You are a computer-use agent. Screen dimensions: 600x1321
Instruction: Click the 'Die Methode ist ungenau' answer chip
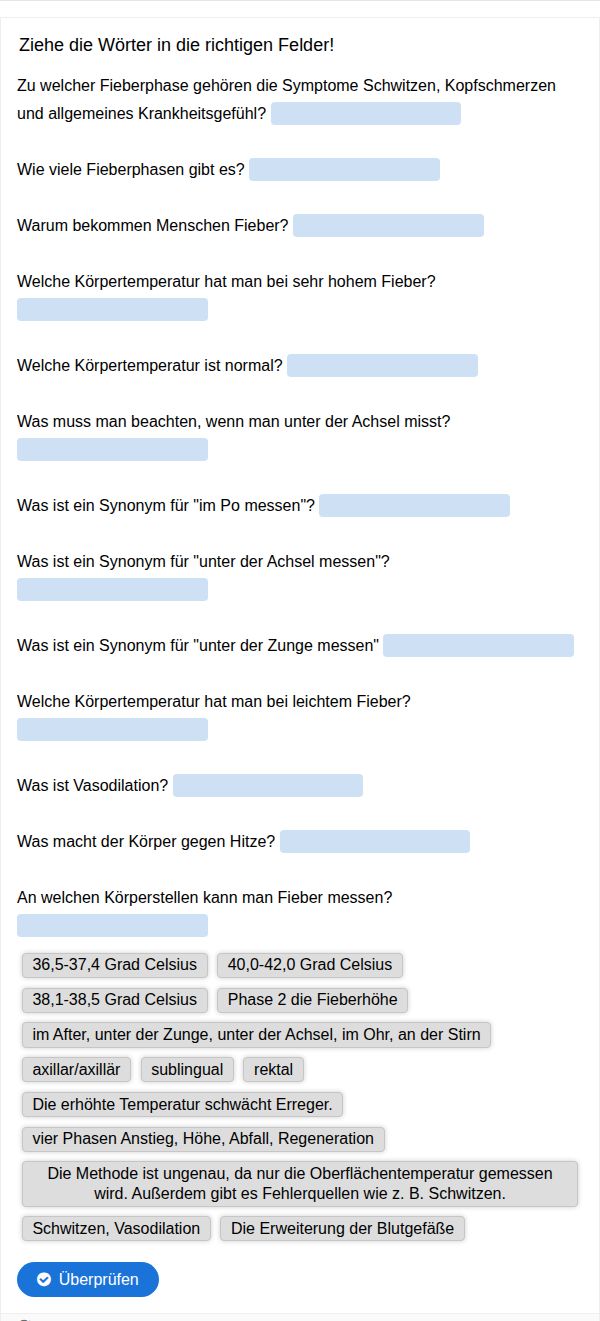pyautogui.click(x=300, y=1183)
